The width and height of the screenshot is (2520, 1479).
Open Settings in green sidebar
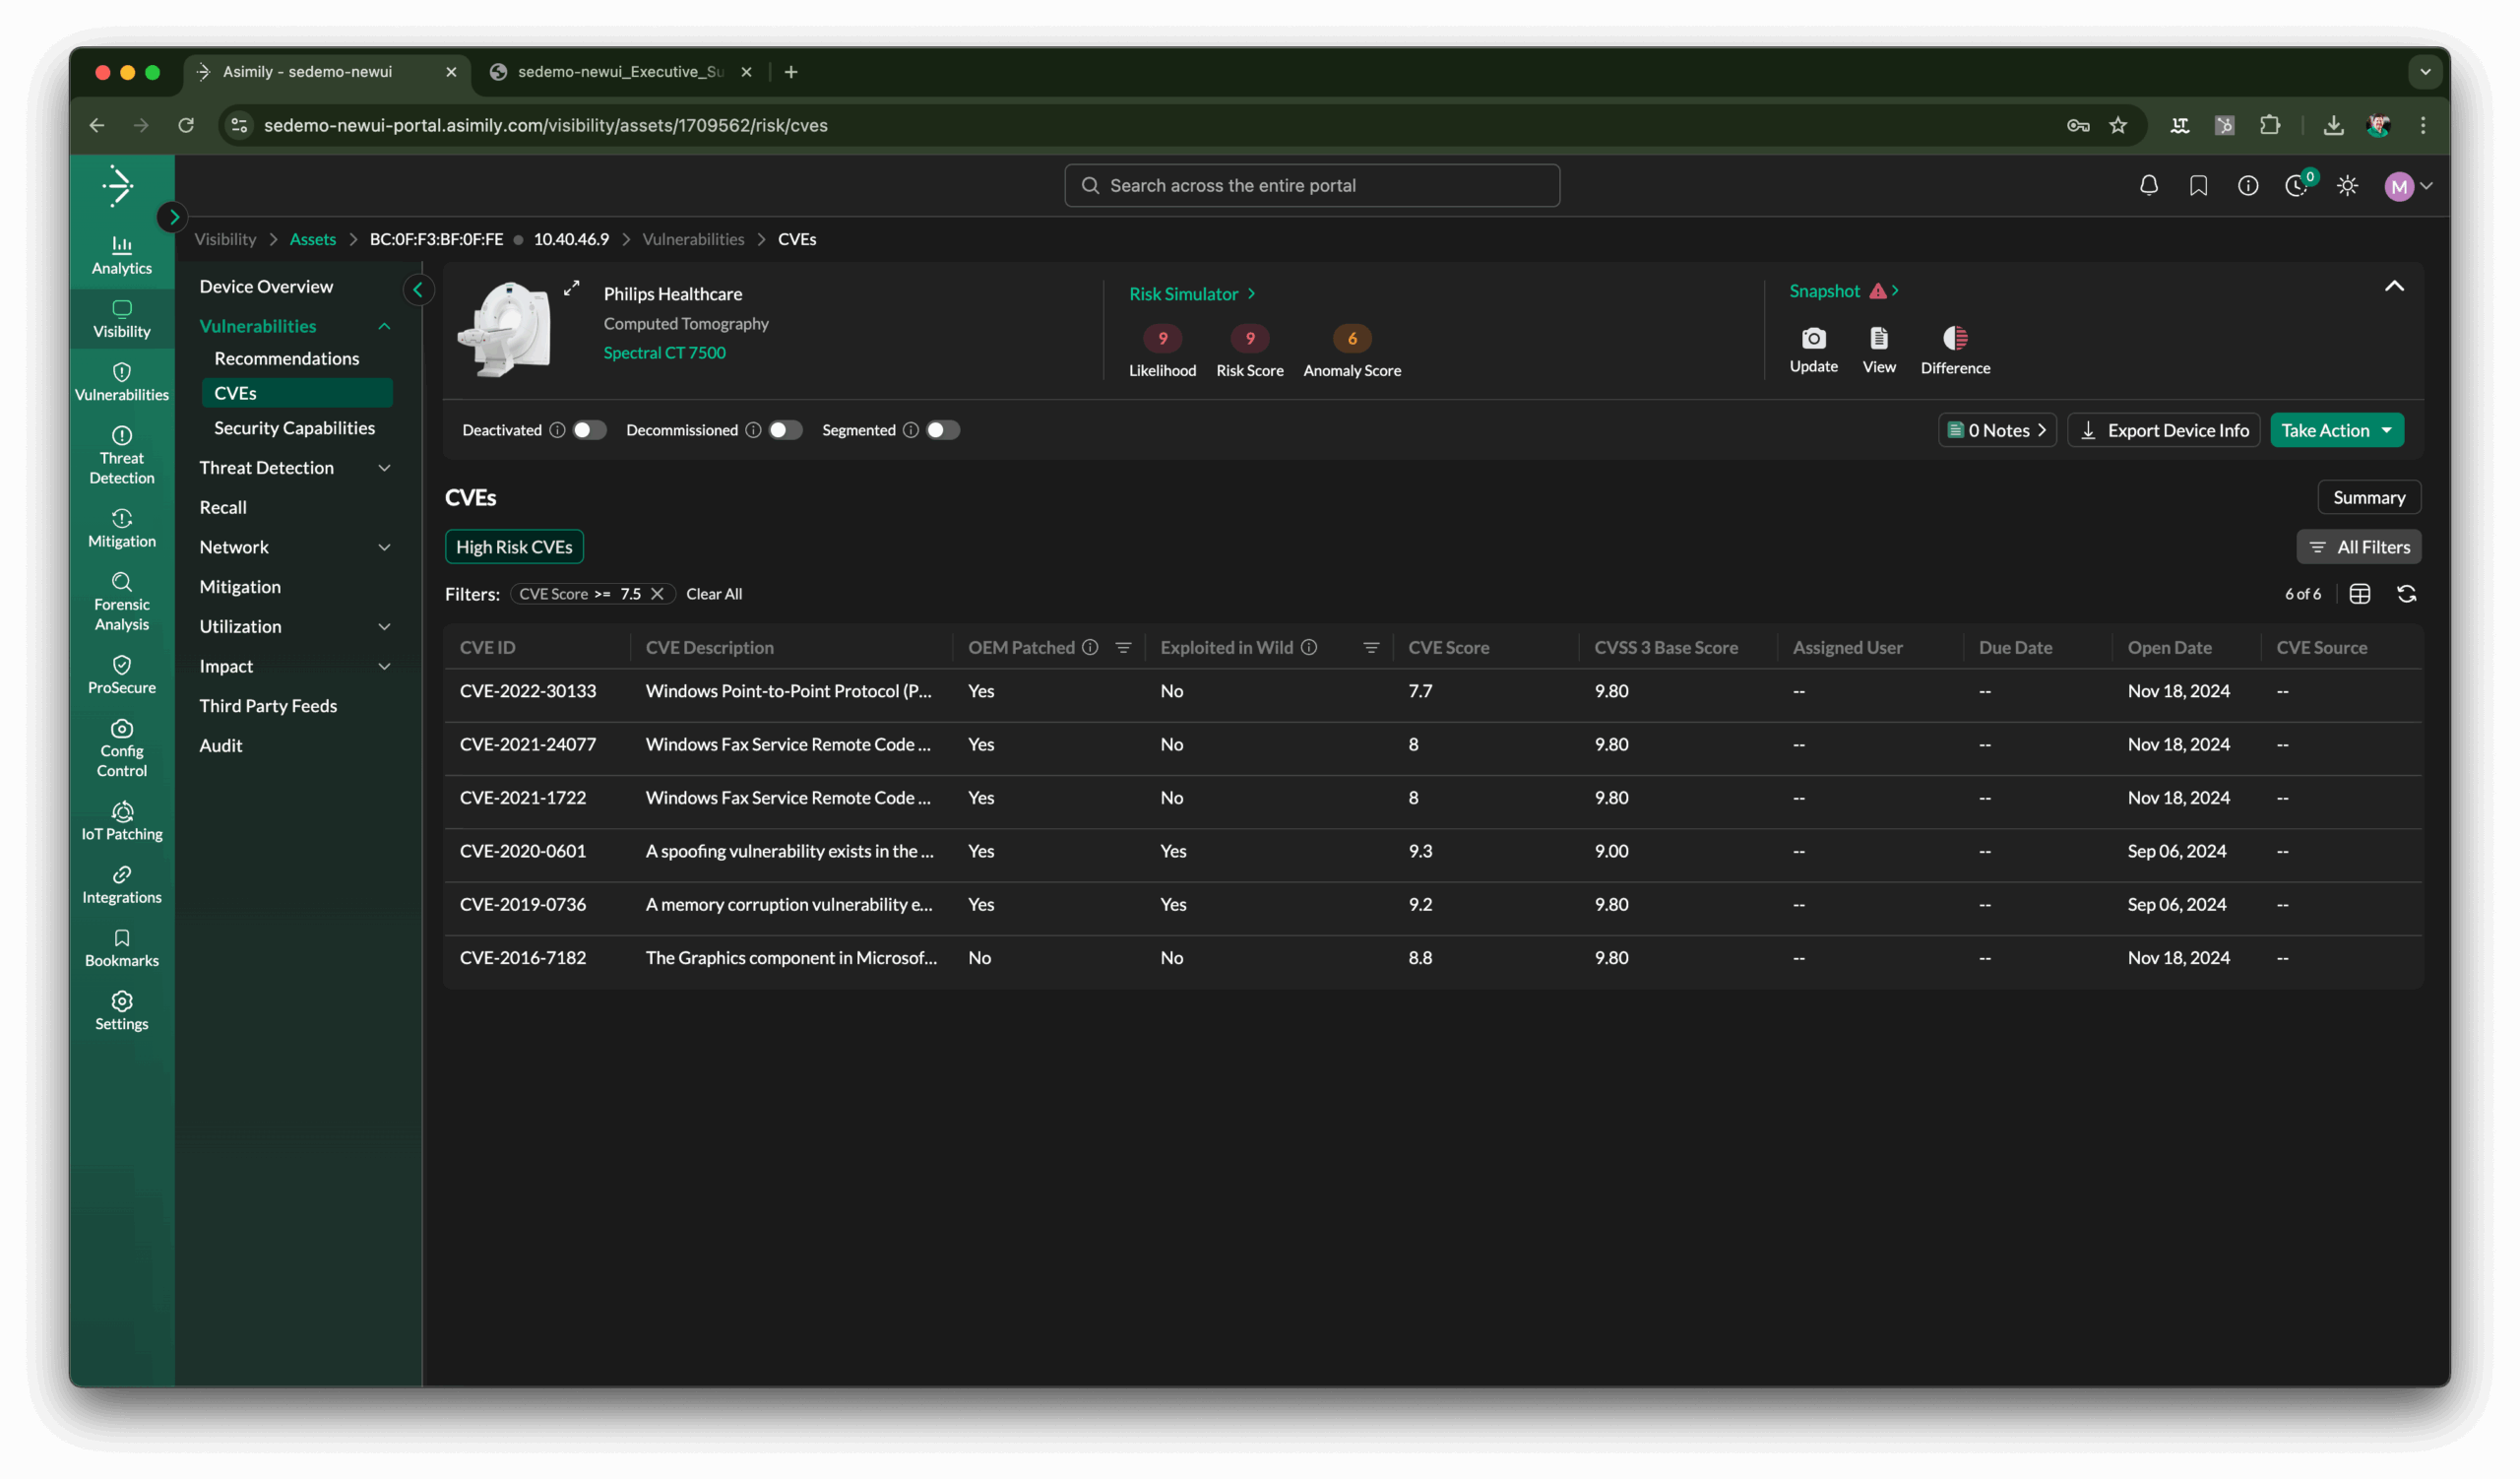pos(121,1012)
